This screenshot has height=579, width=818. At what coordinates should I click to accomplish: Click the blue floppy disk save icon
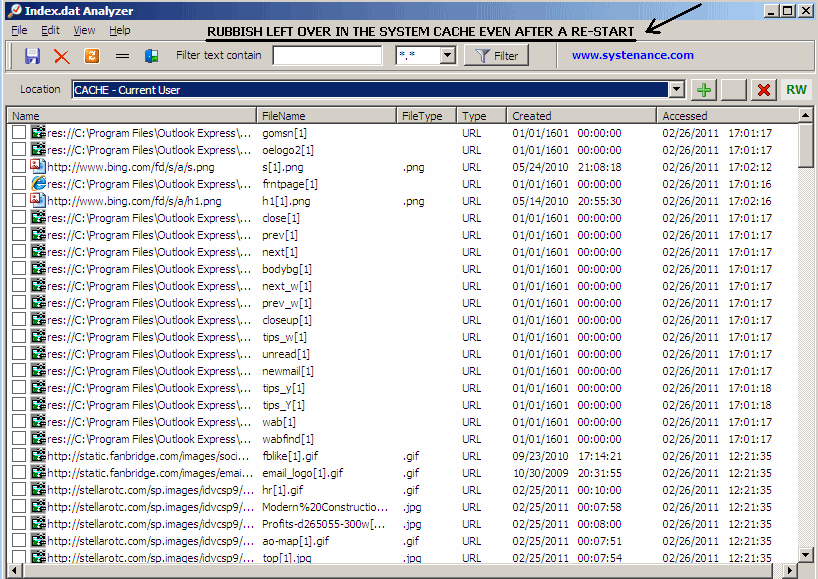click(x=32, y=56)
